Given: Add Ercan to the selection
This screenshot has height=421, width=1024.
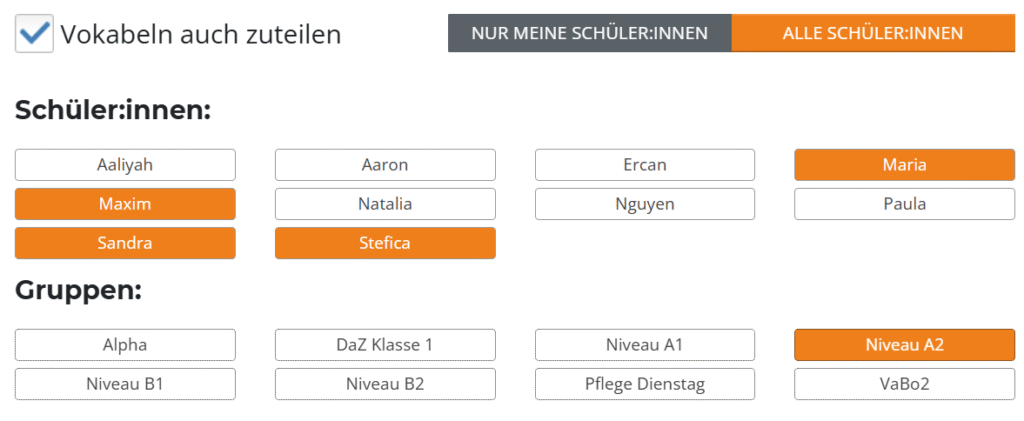Looking at the screenshot, I should coord(644,165).
